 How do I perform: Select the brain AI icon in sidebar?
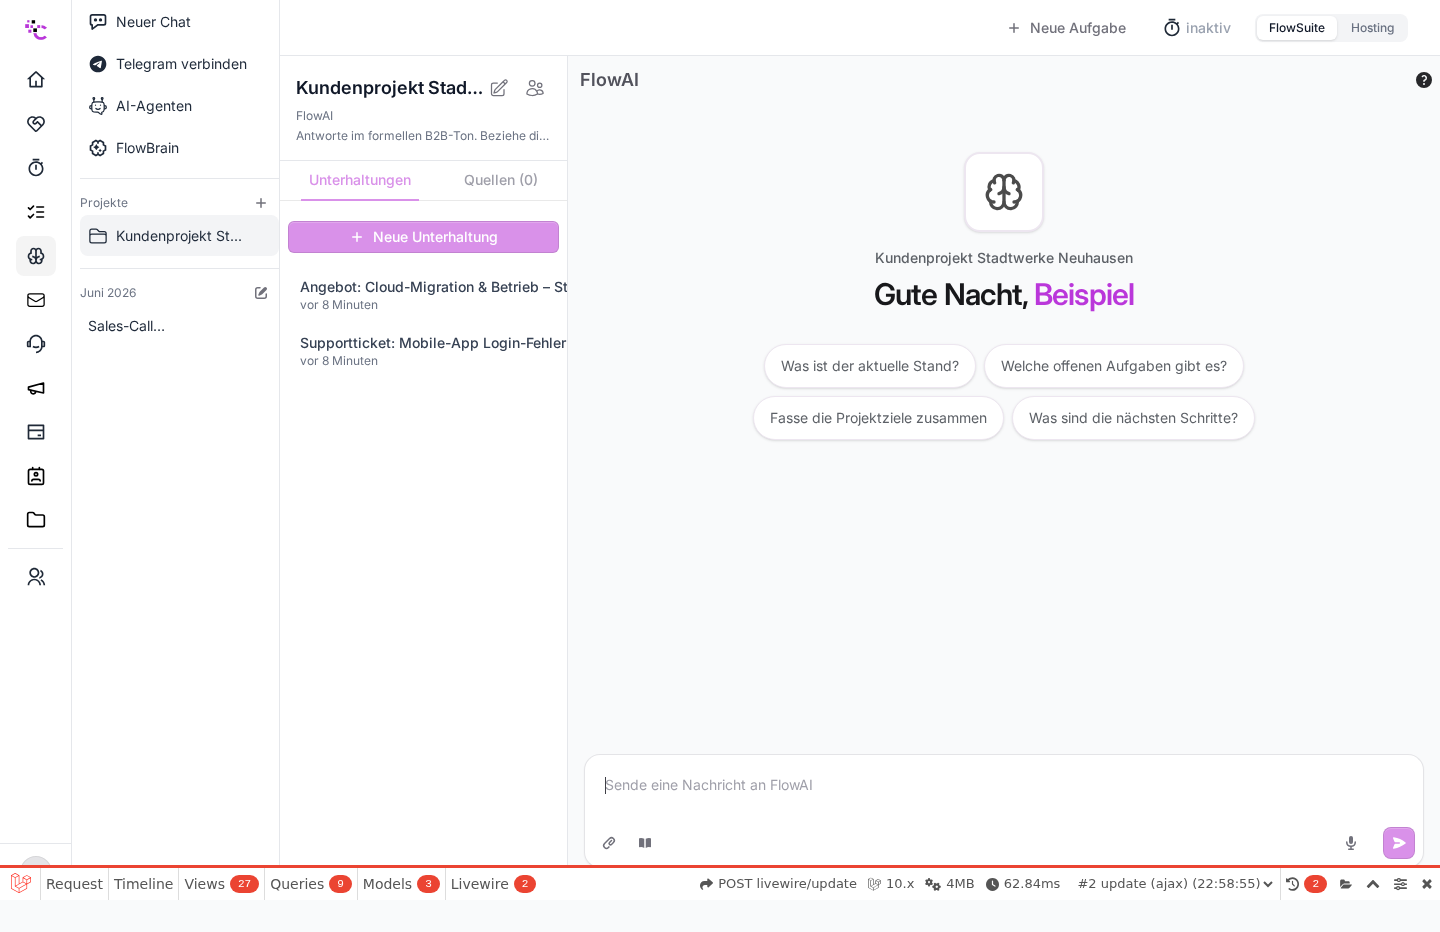click(36, 256)
